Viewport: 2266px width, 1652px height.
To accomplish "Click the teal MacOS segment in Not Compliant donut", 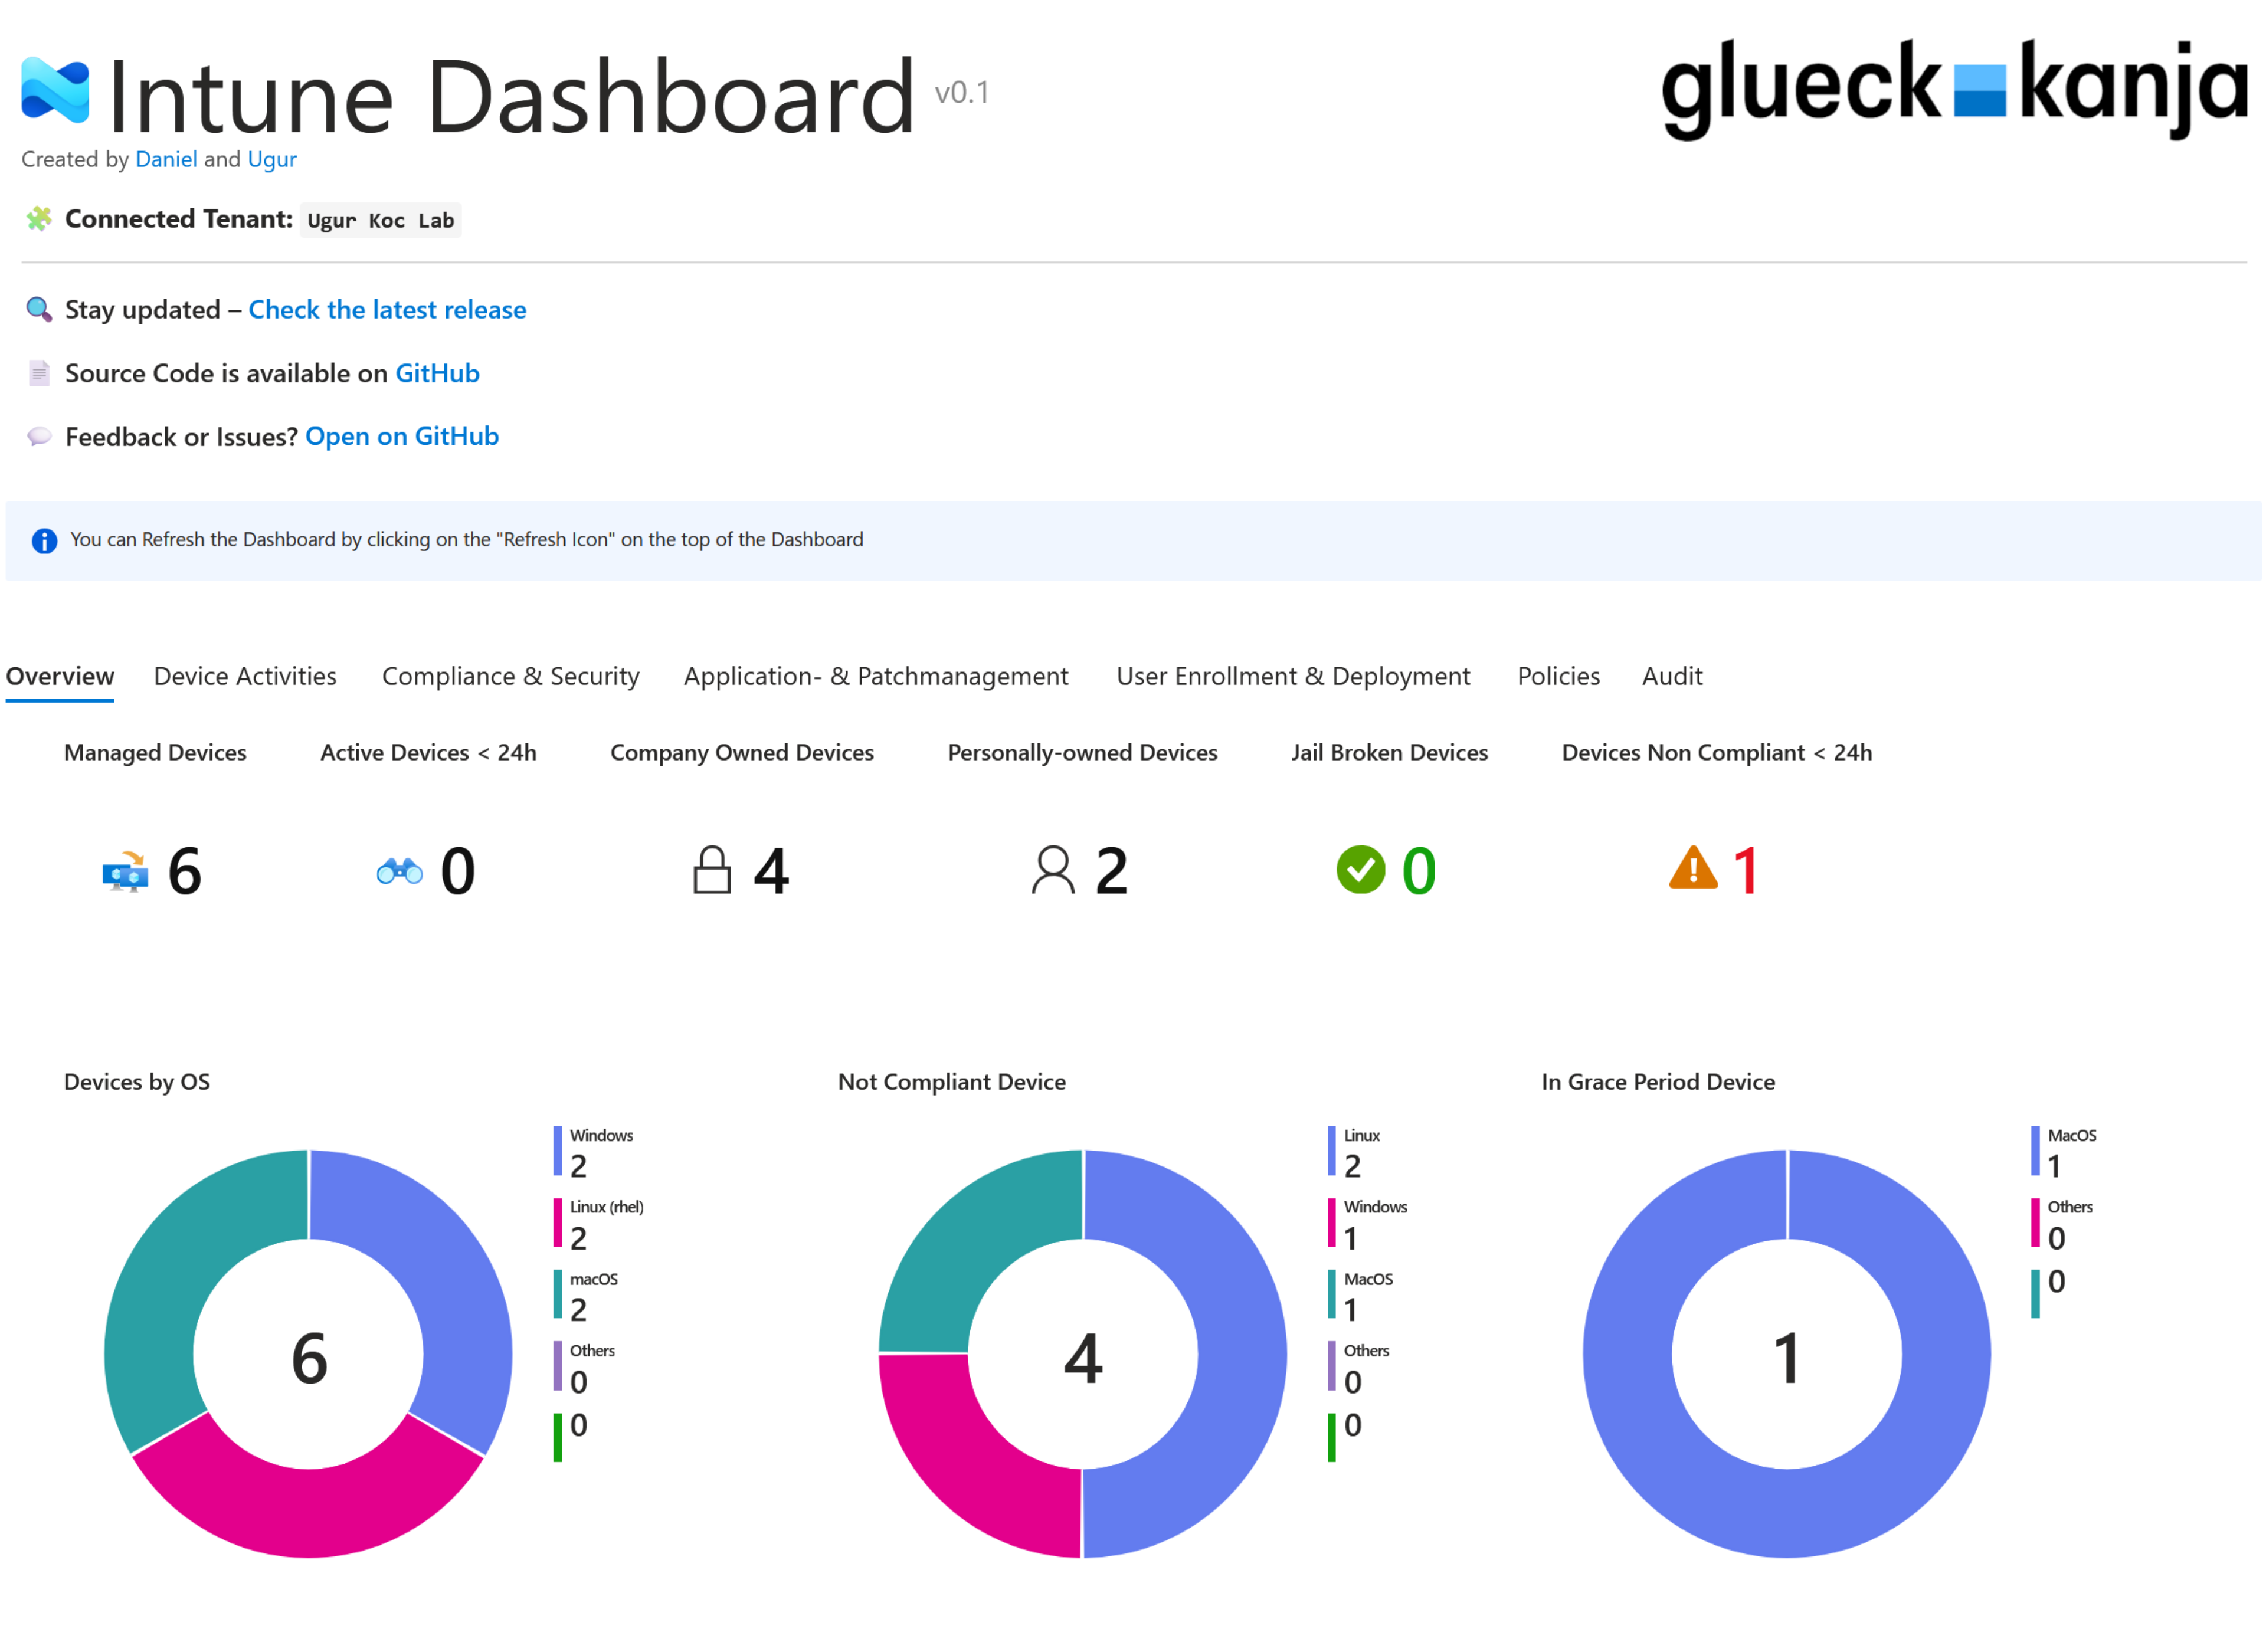I will (x=970, y=1240).
